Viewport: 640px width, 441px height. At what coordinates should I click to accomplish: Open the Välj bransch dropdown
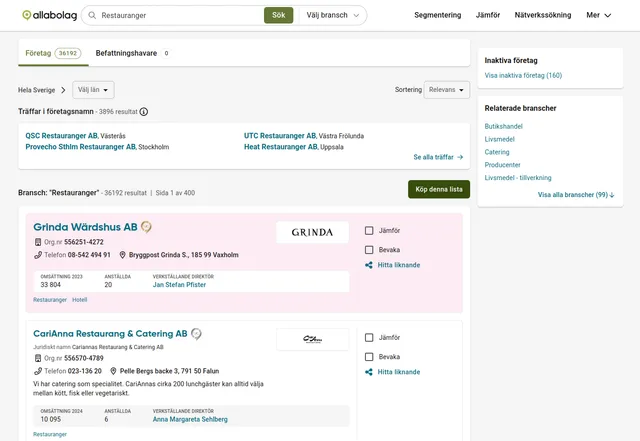pyautogui.click(x=332, y=16)
